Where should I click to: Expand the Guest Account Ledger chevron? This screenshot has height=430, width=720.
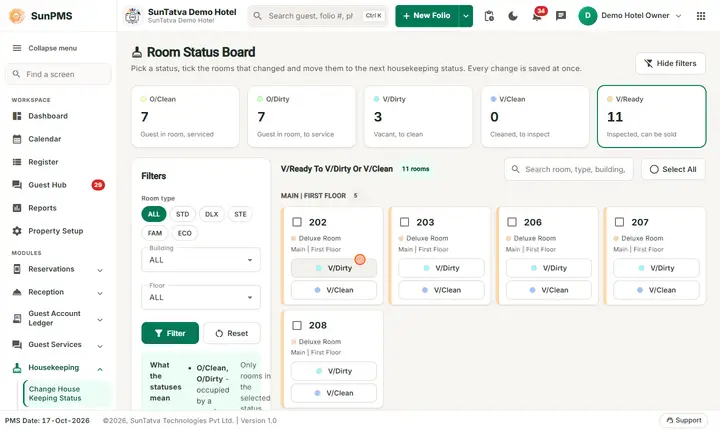point(100,320)
